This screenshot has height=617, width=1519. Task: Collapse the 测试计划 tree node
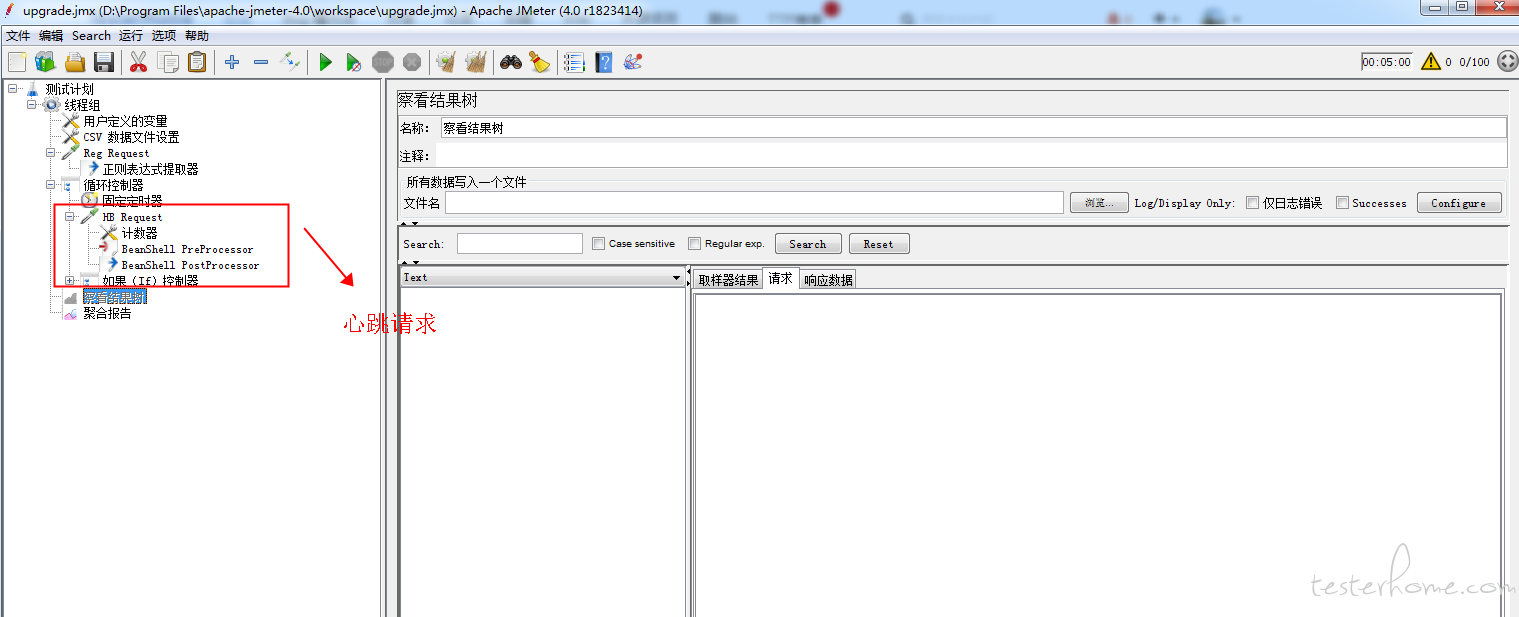12,89
